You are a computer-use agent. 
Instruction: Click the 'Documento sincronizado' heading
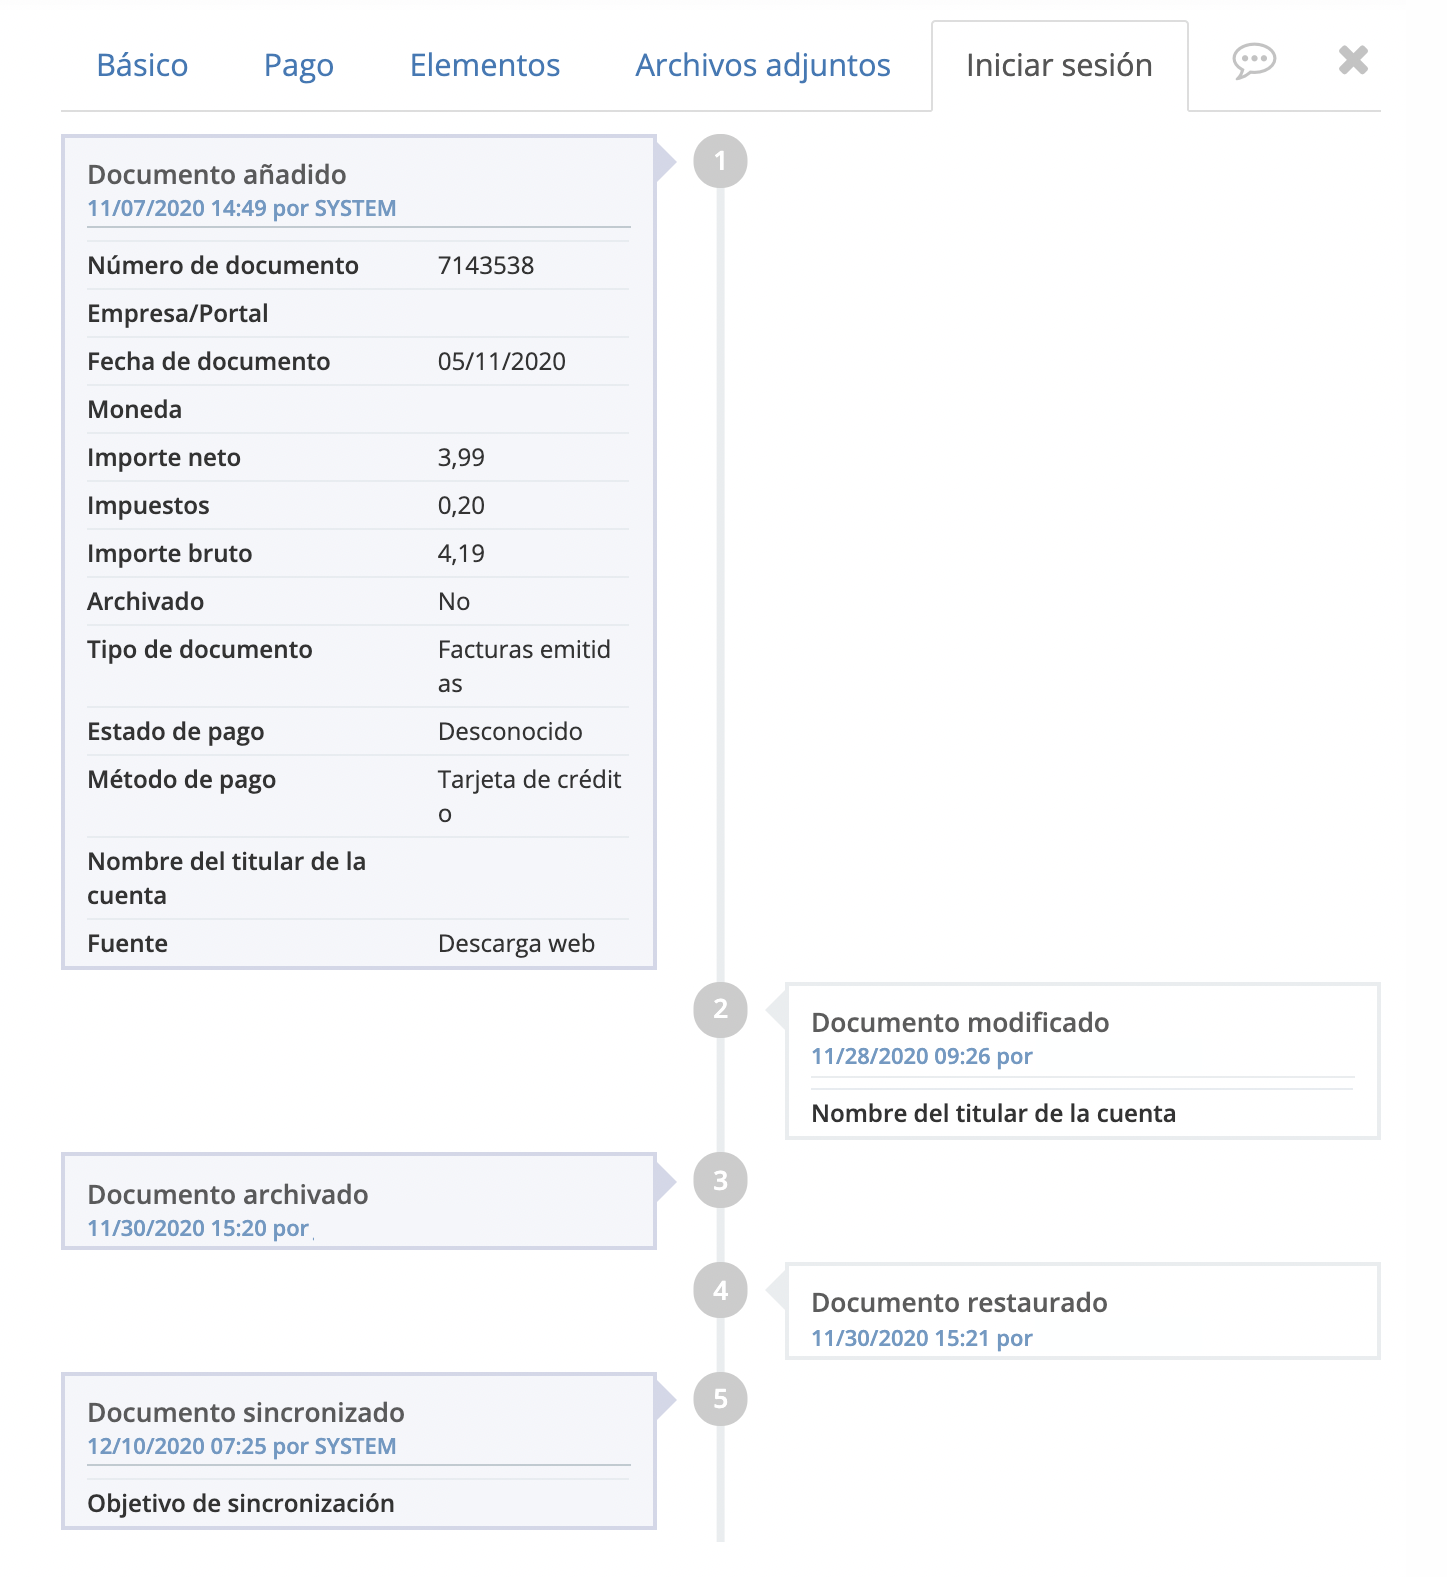point(246,1412)
